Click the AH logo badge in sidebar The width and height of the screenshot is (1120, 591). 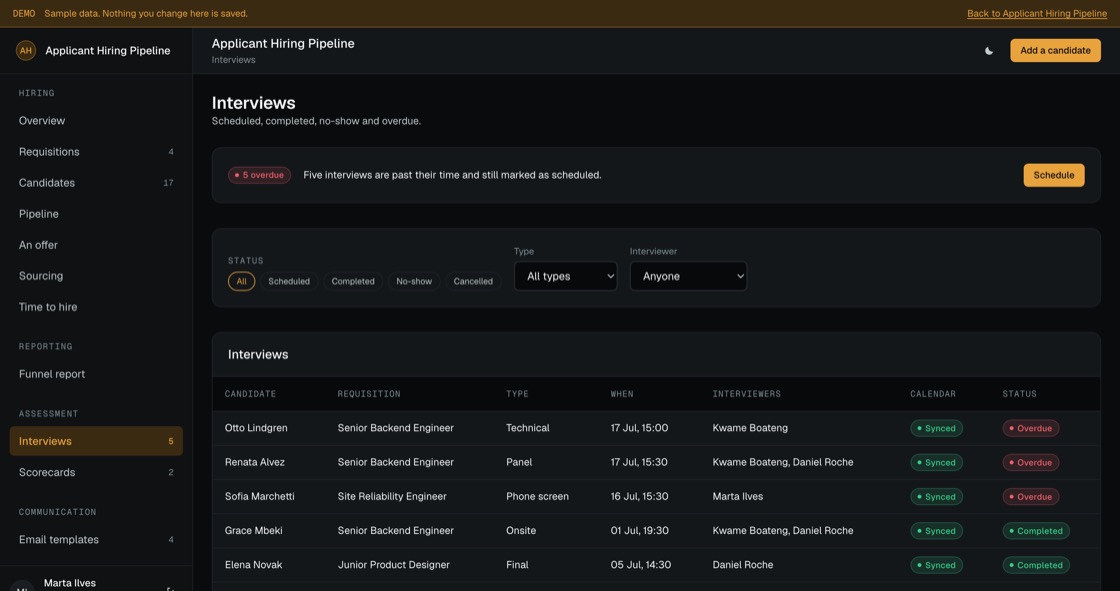(26, 51)
